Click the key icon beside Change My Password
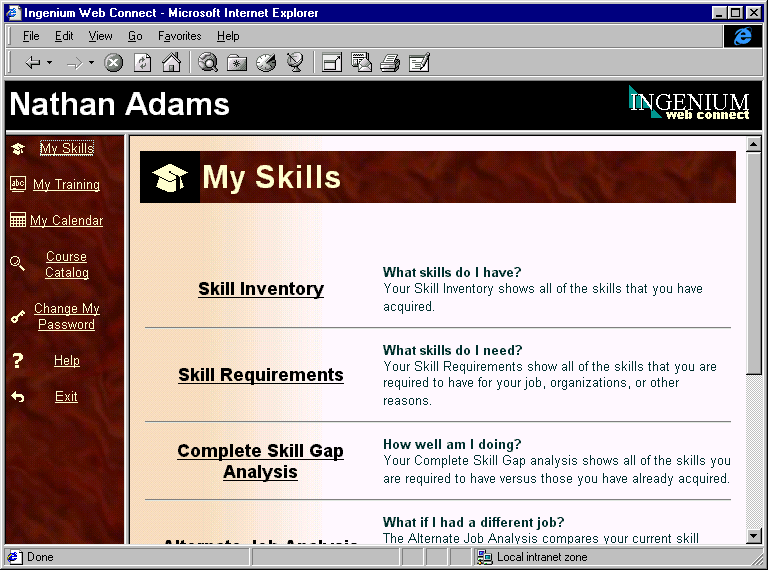The width and height of the screenshot is (768, 570). click(x=17, y=317)
